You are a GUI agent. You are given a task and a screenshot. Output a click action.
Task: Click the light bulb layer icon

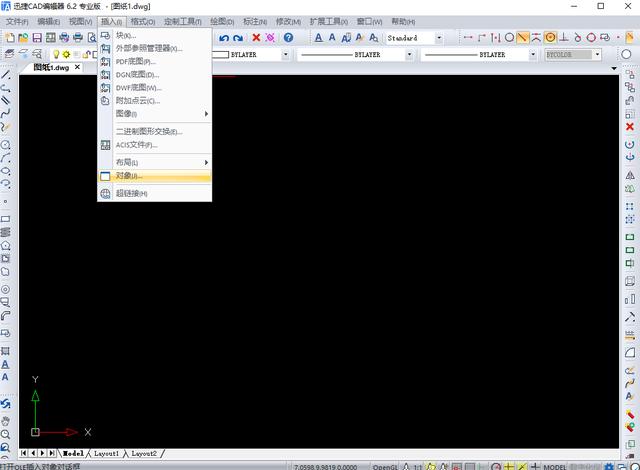(x=56, y=54)
